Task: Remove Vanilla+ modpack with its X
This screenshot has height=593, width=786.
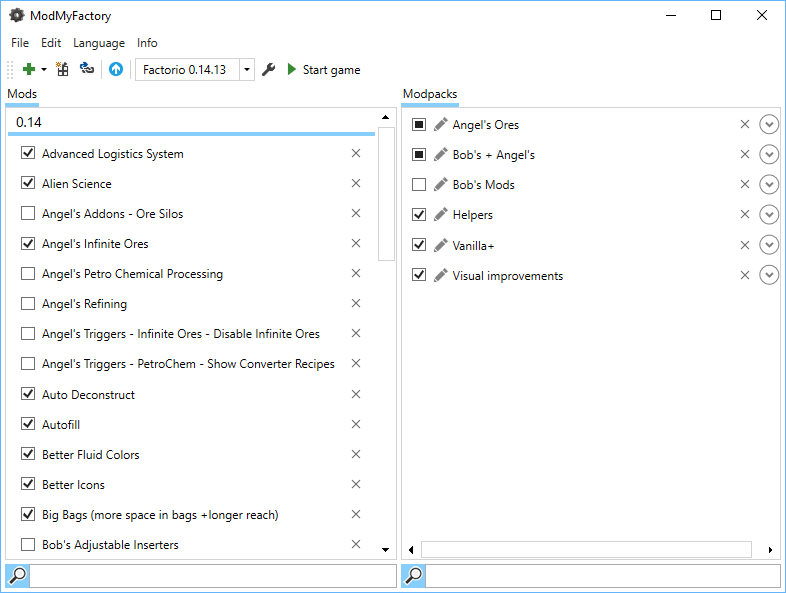Action: tap(745, 245)
